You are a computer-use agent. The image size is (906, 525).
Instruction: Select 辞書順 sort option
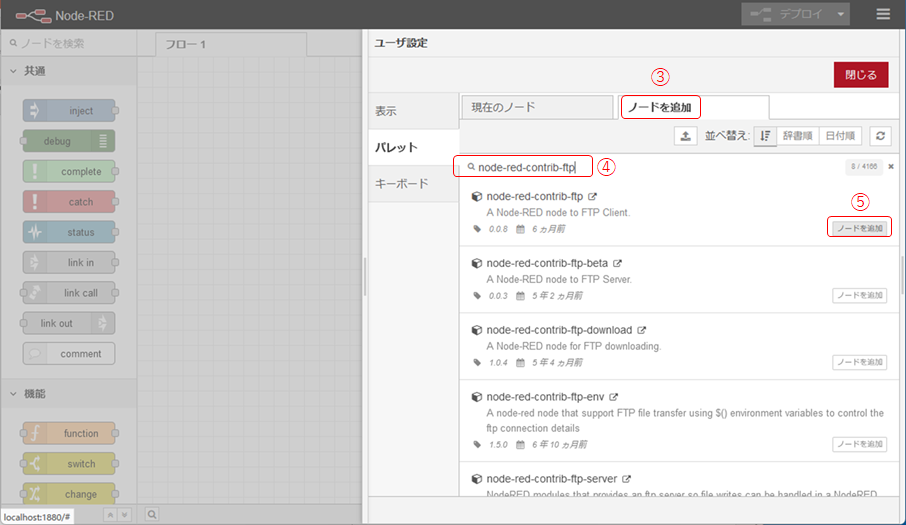coord(798,137)
